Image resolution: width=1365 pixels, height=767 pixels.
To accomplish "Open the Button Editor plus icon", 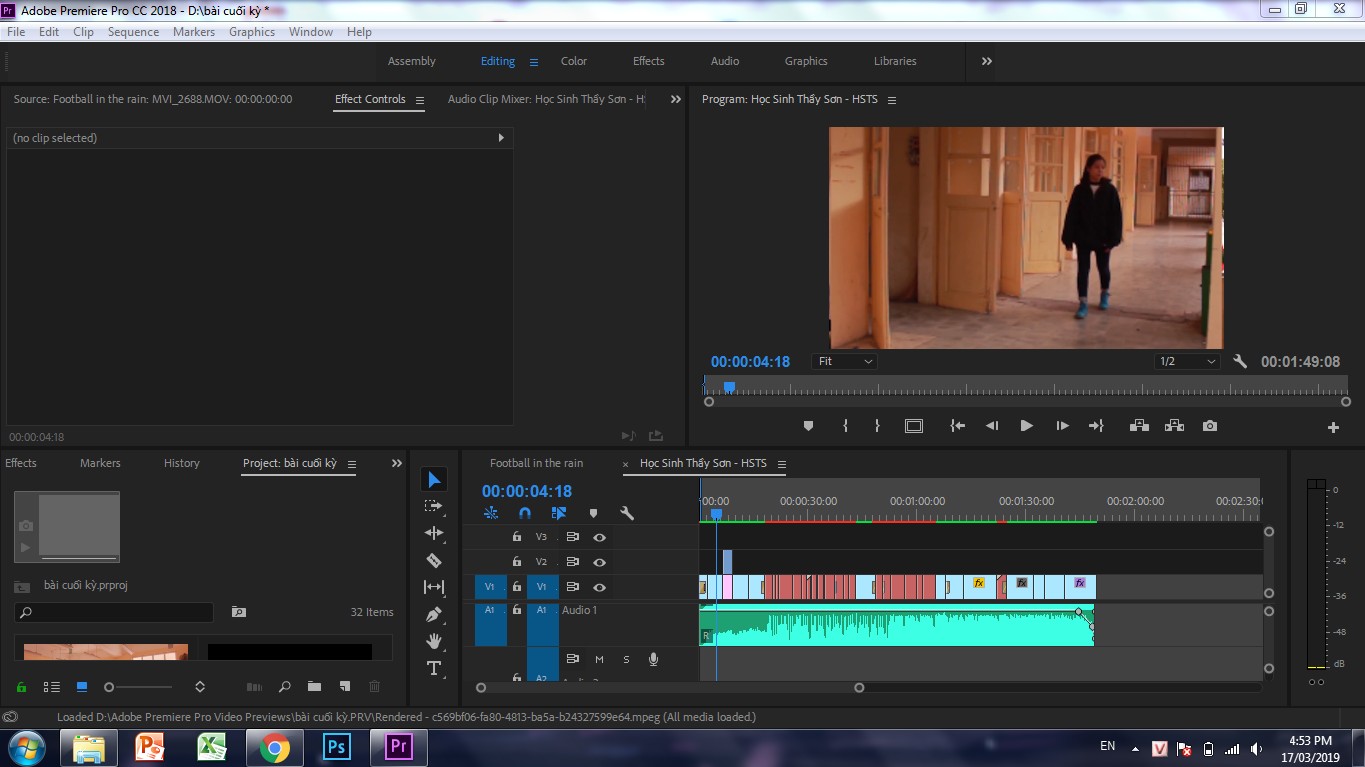I will [x=1333, y=427].
